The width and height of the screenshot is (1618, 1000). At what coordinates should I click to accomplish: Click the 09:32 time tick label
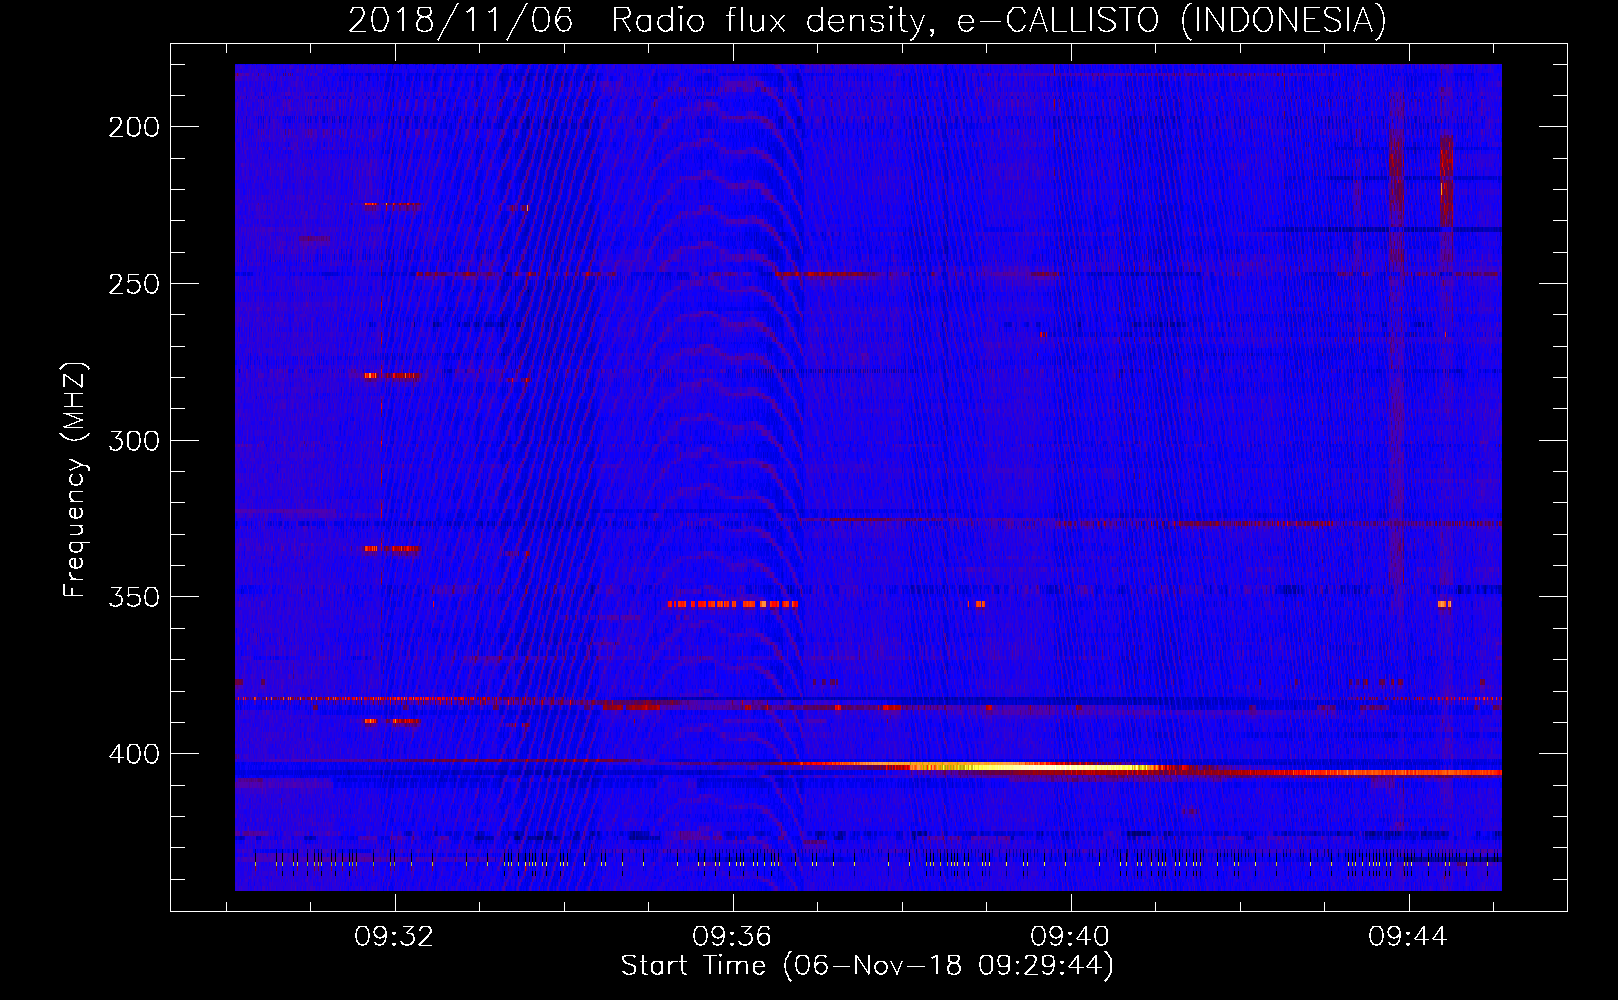[x=394, y=937]
